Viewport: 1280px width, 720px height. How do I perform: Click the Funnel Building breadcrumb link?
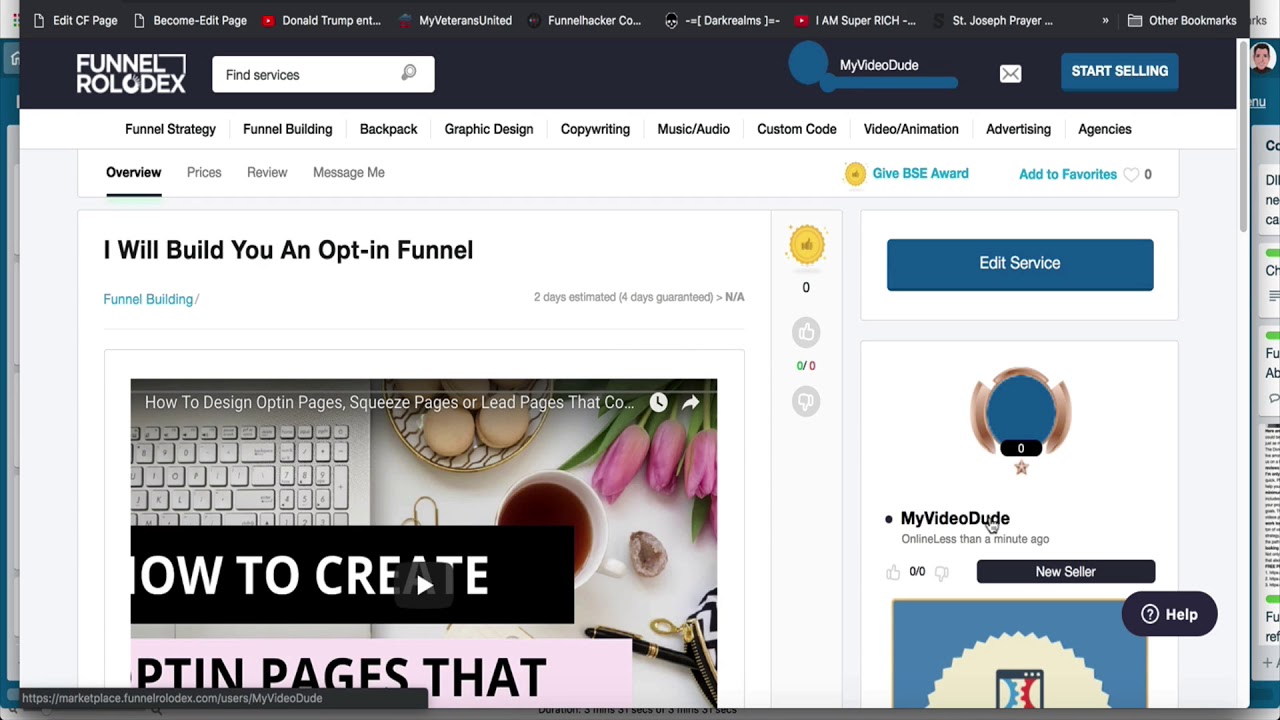pyautogui.click(x=148, y=299)
